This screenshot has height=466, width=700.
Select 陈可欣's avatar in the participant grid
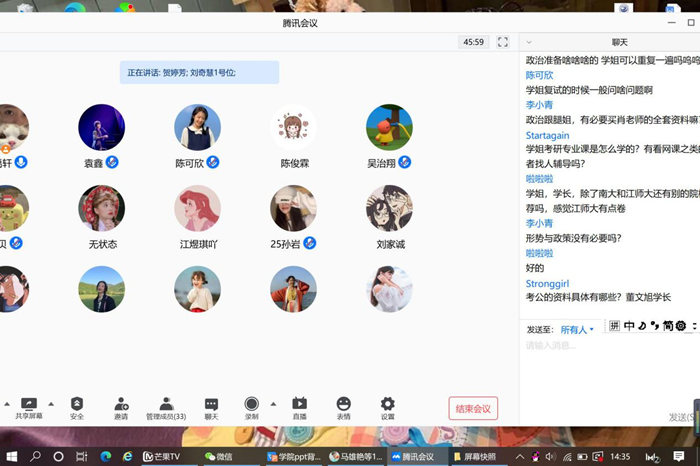coord(197,127)
